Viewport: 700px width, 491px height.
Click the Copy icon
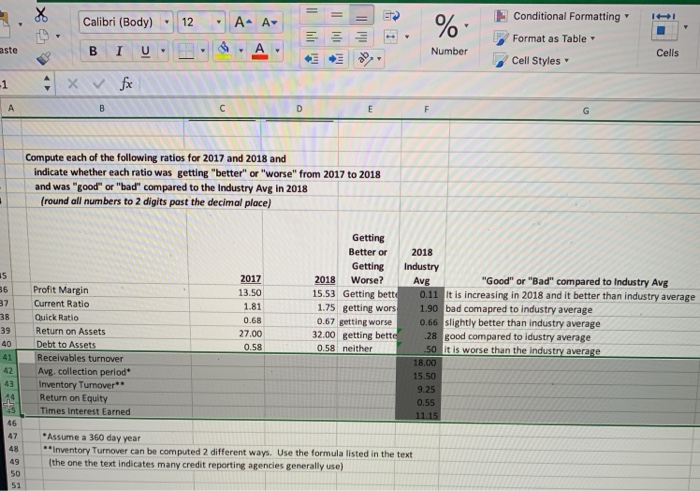[42, 36]
